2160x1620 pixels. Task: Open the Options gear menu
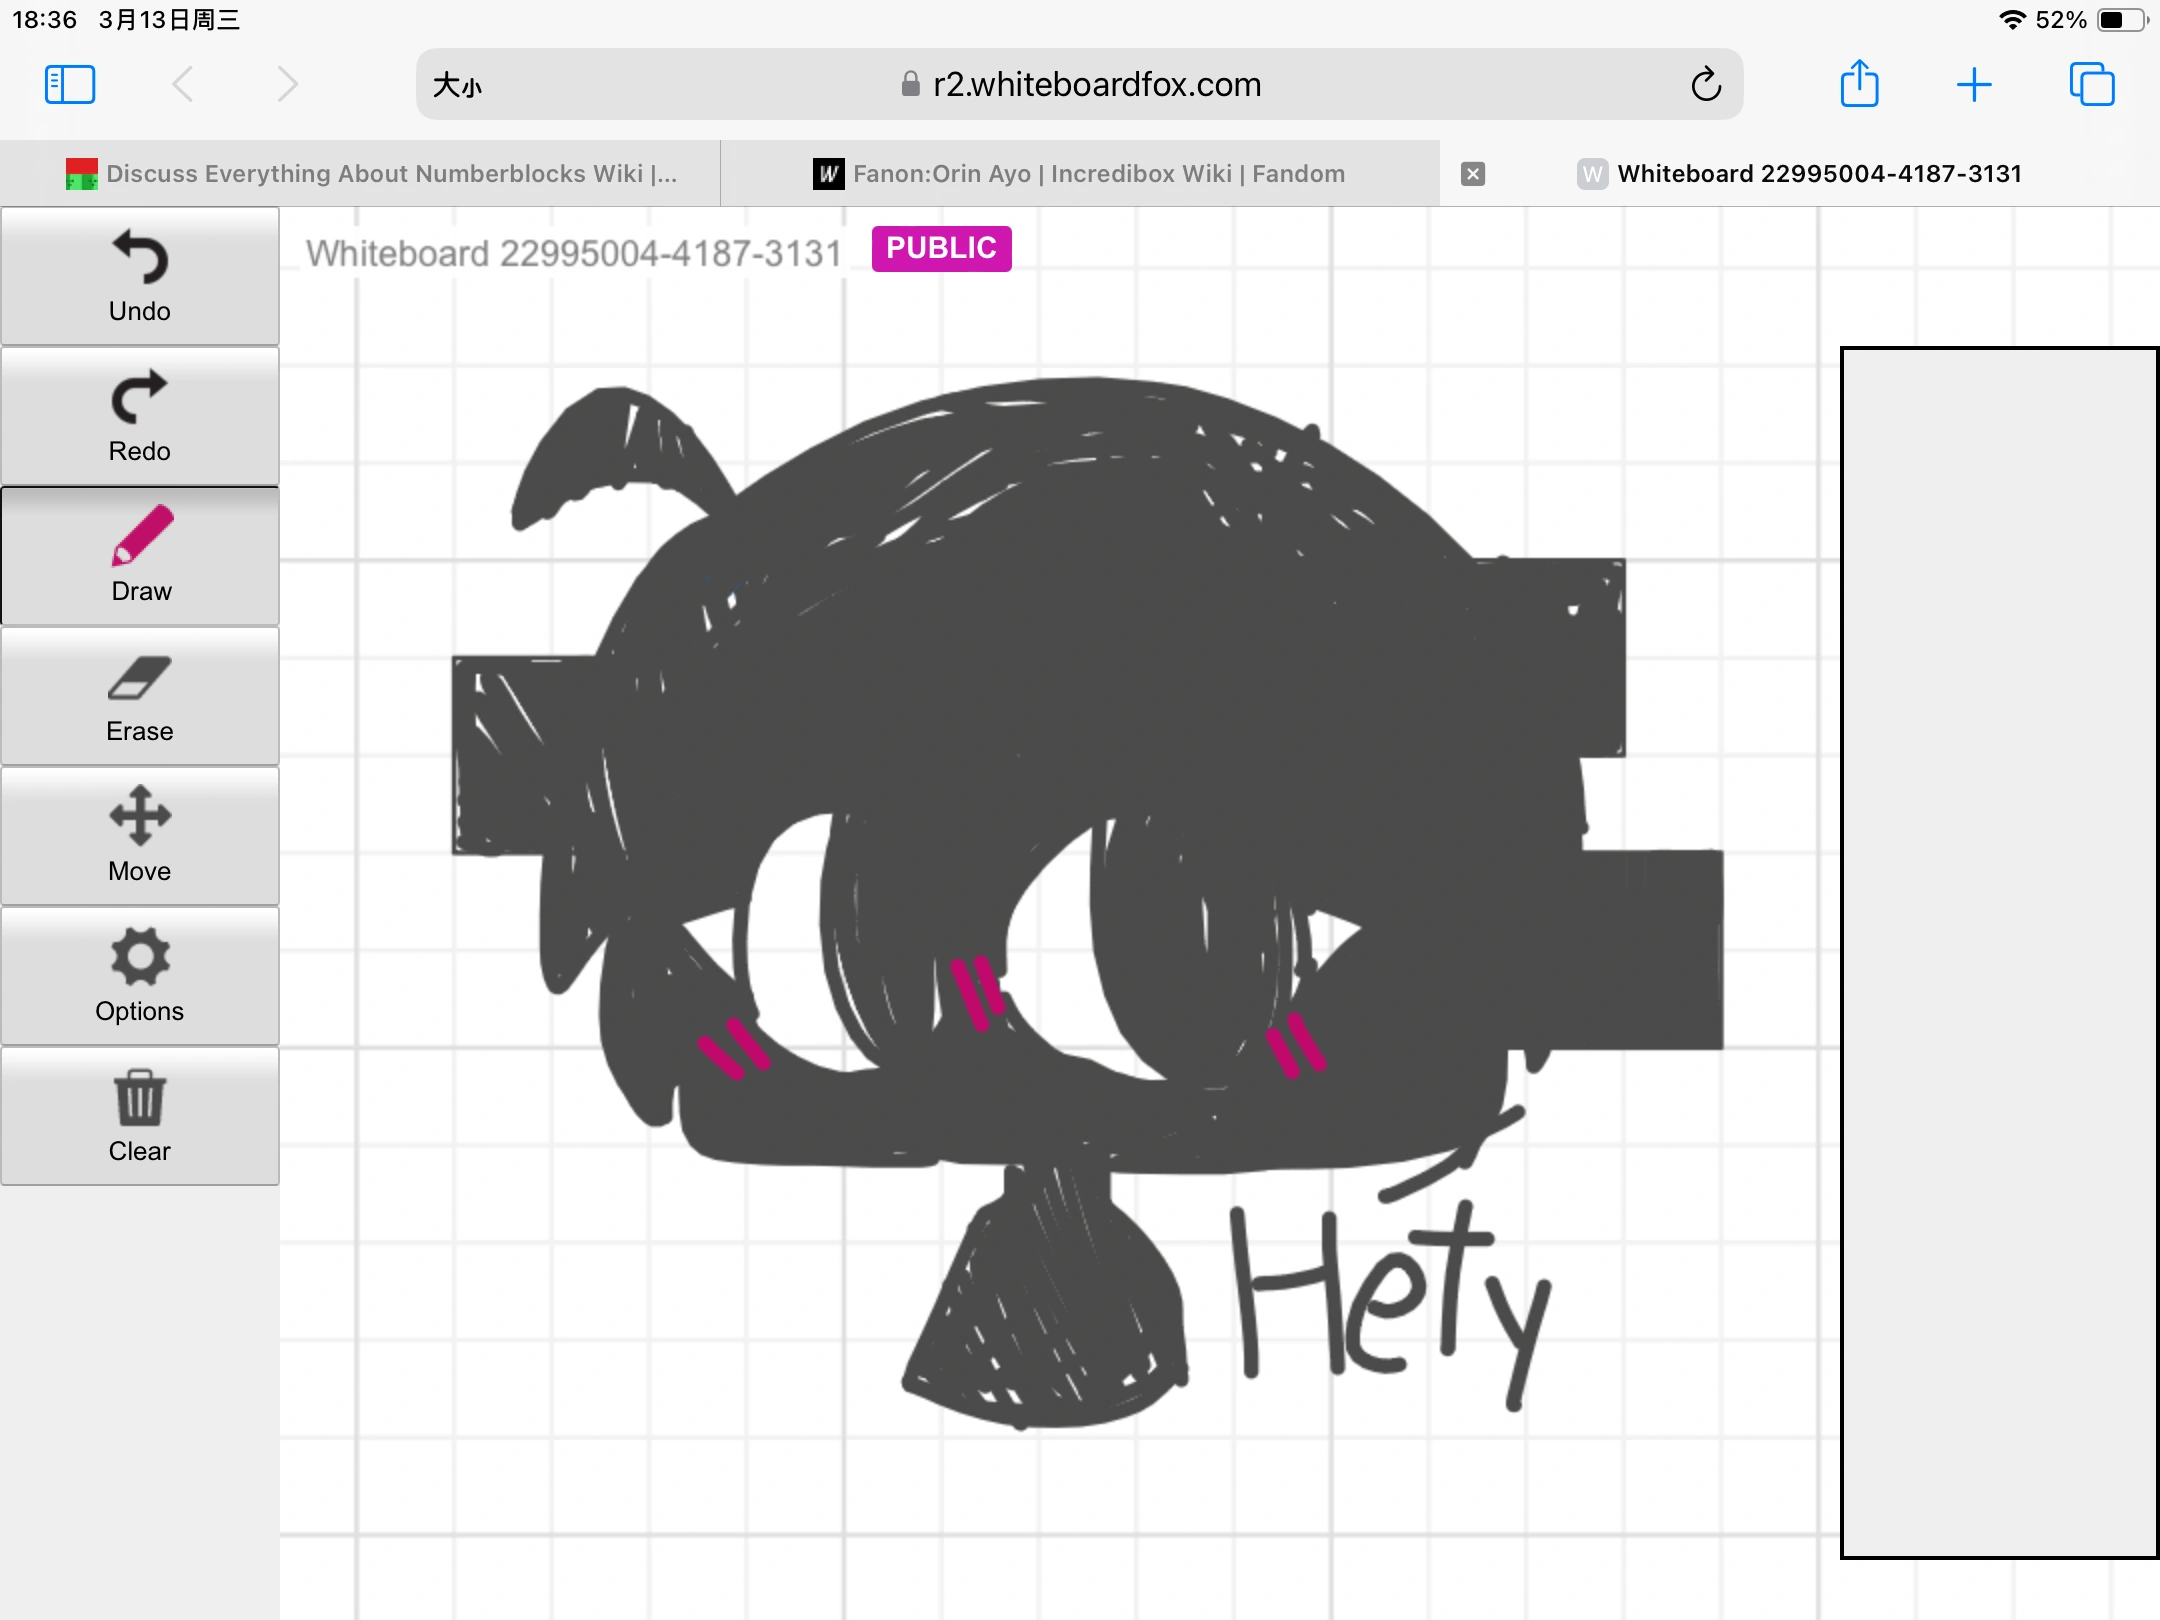click(140, 977)
